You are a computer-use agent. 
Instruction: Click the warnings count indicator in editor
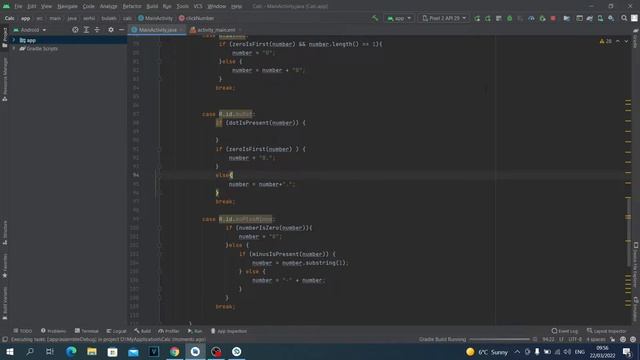[x=605, y=41]
